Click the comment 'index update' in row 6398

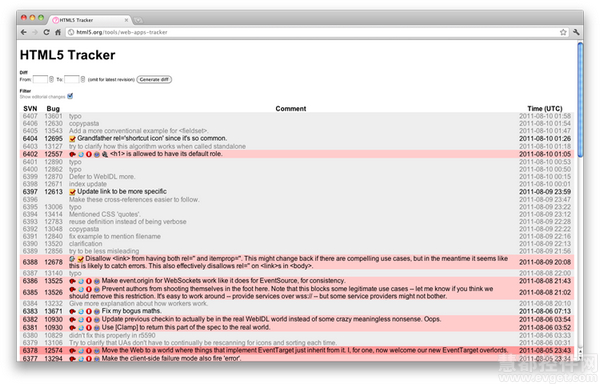pyautogui.click(x=88, y=184)
